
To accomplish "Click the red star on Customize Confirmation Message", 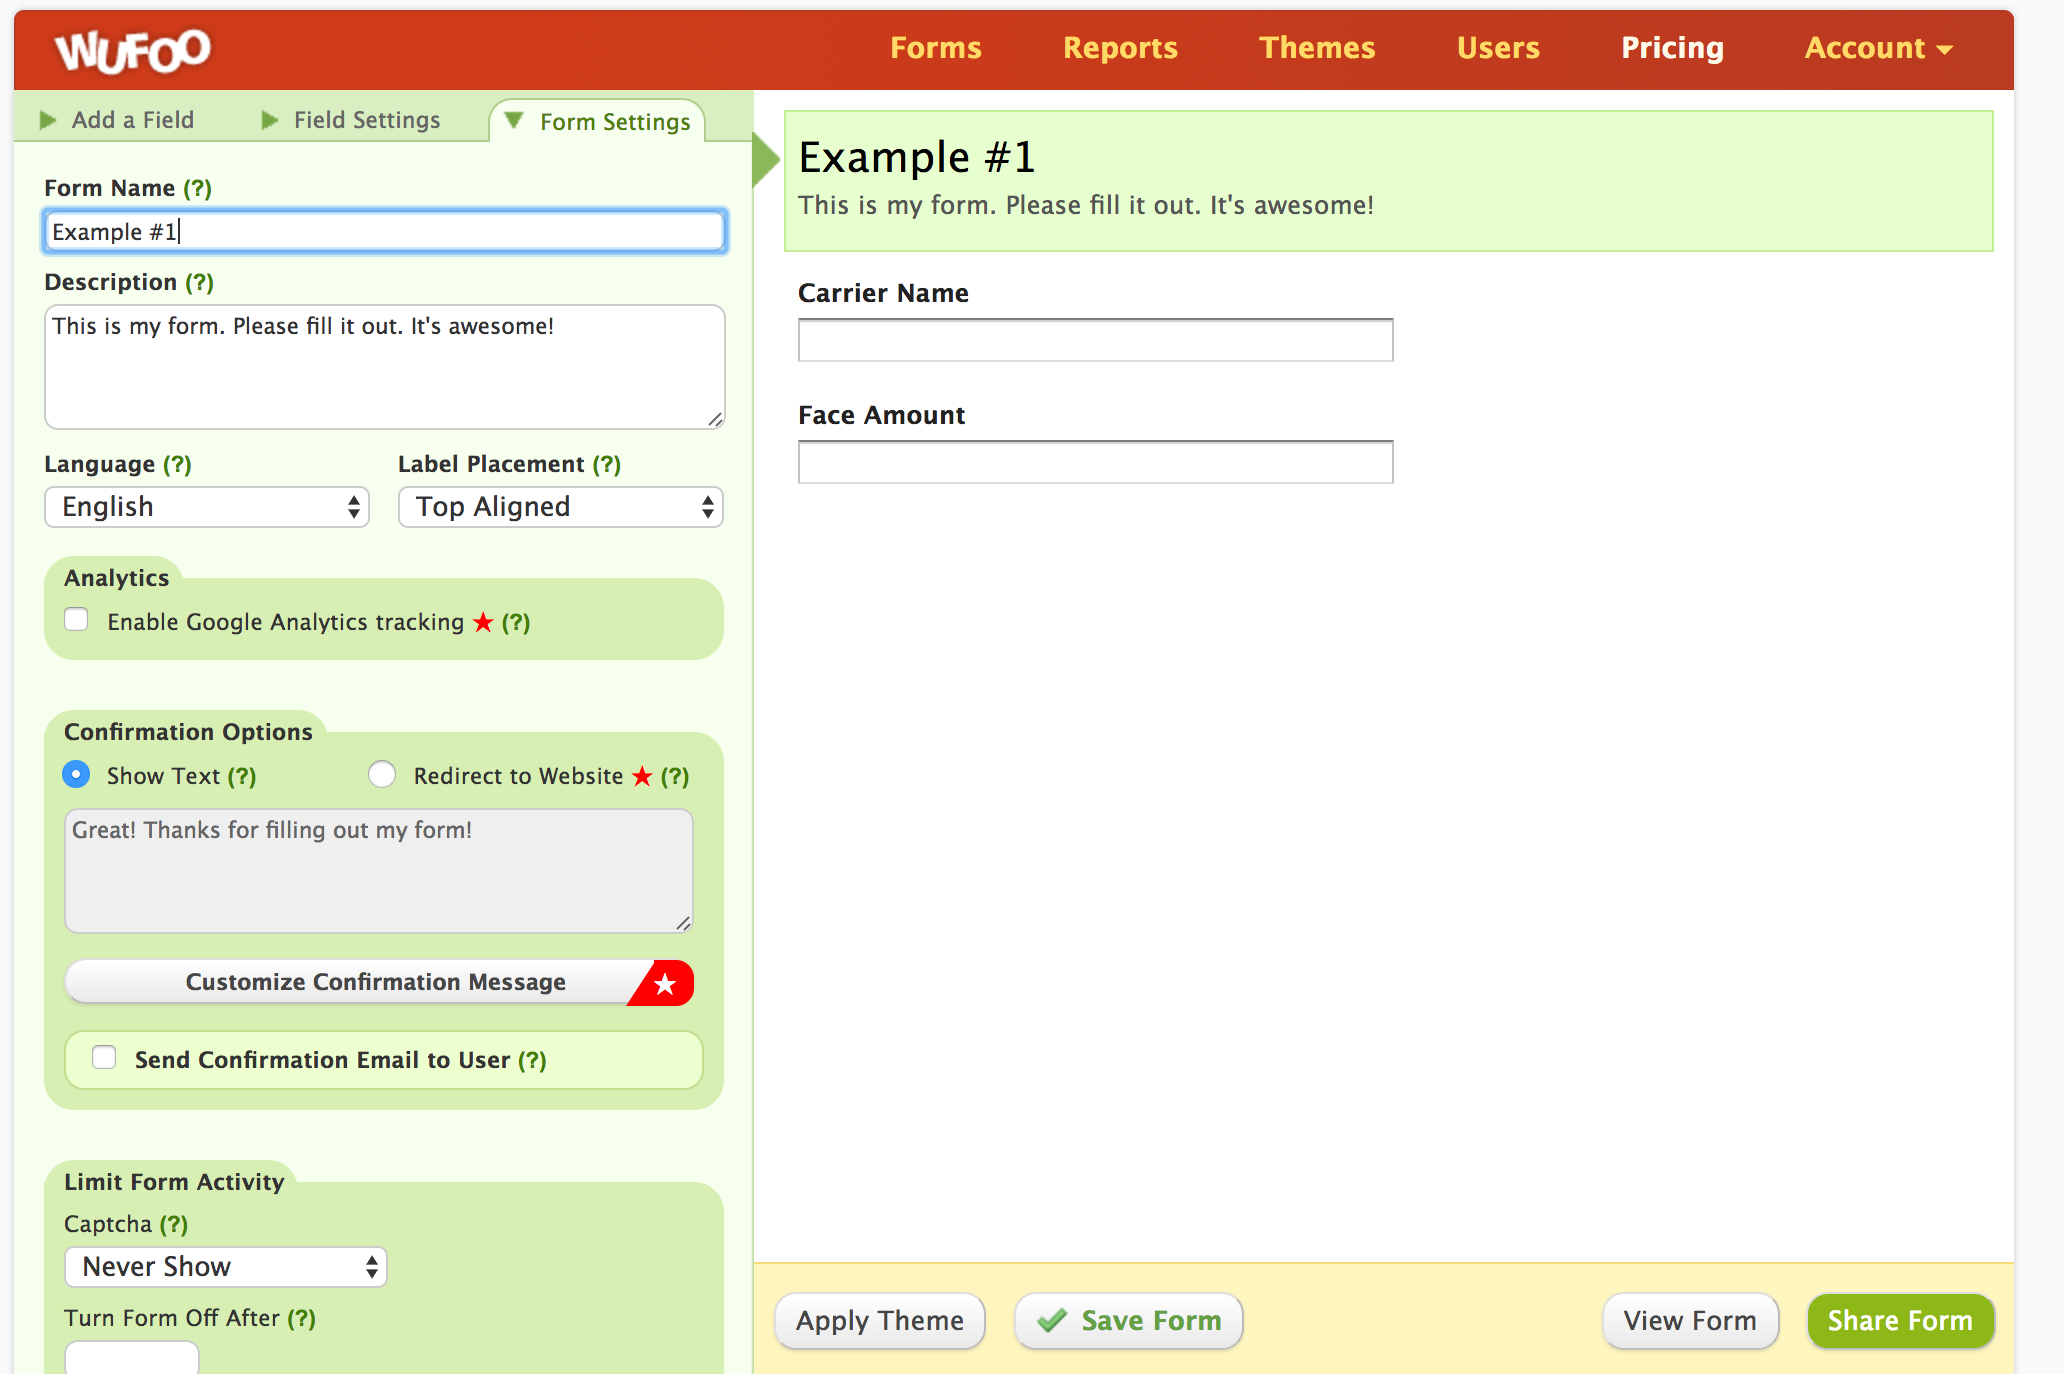I will pyautogui.click(x=665, y=984).
